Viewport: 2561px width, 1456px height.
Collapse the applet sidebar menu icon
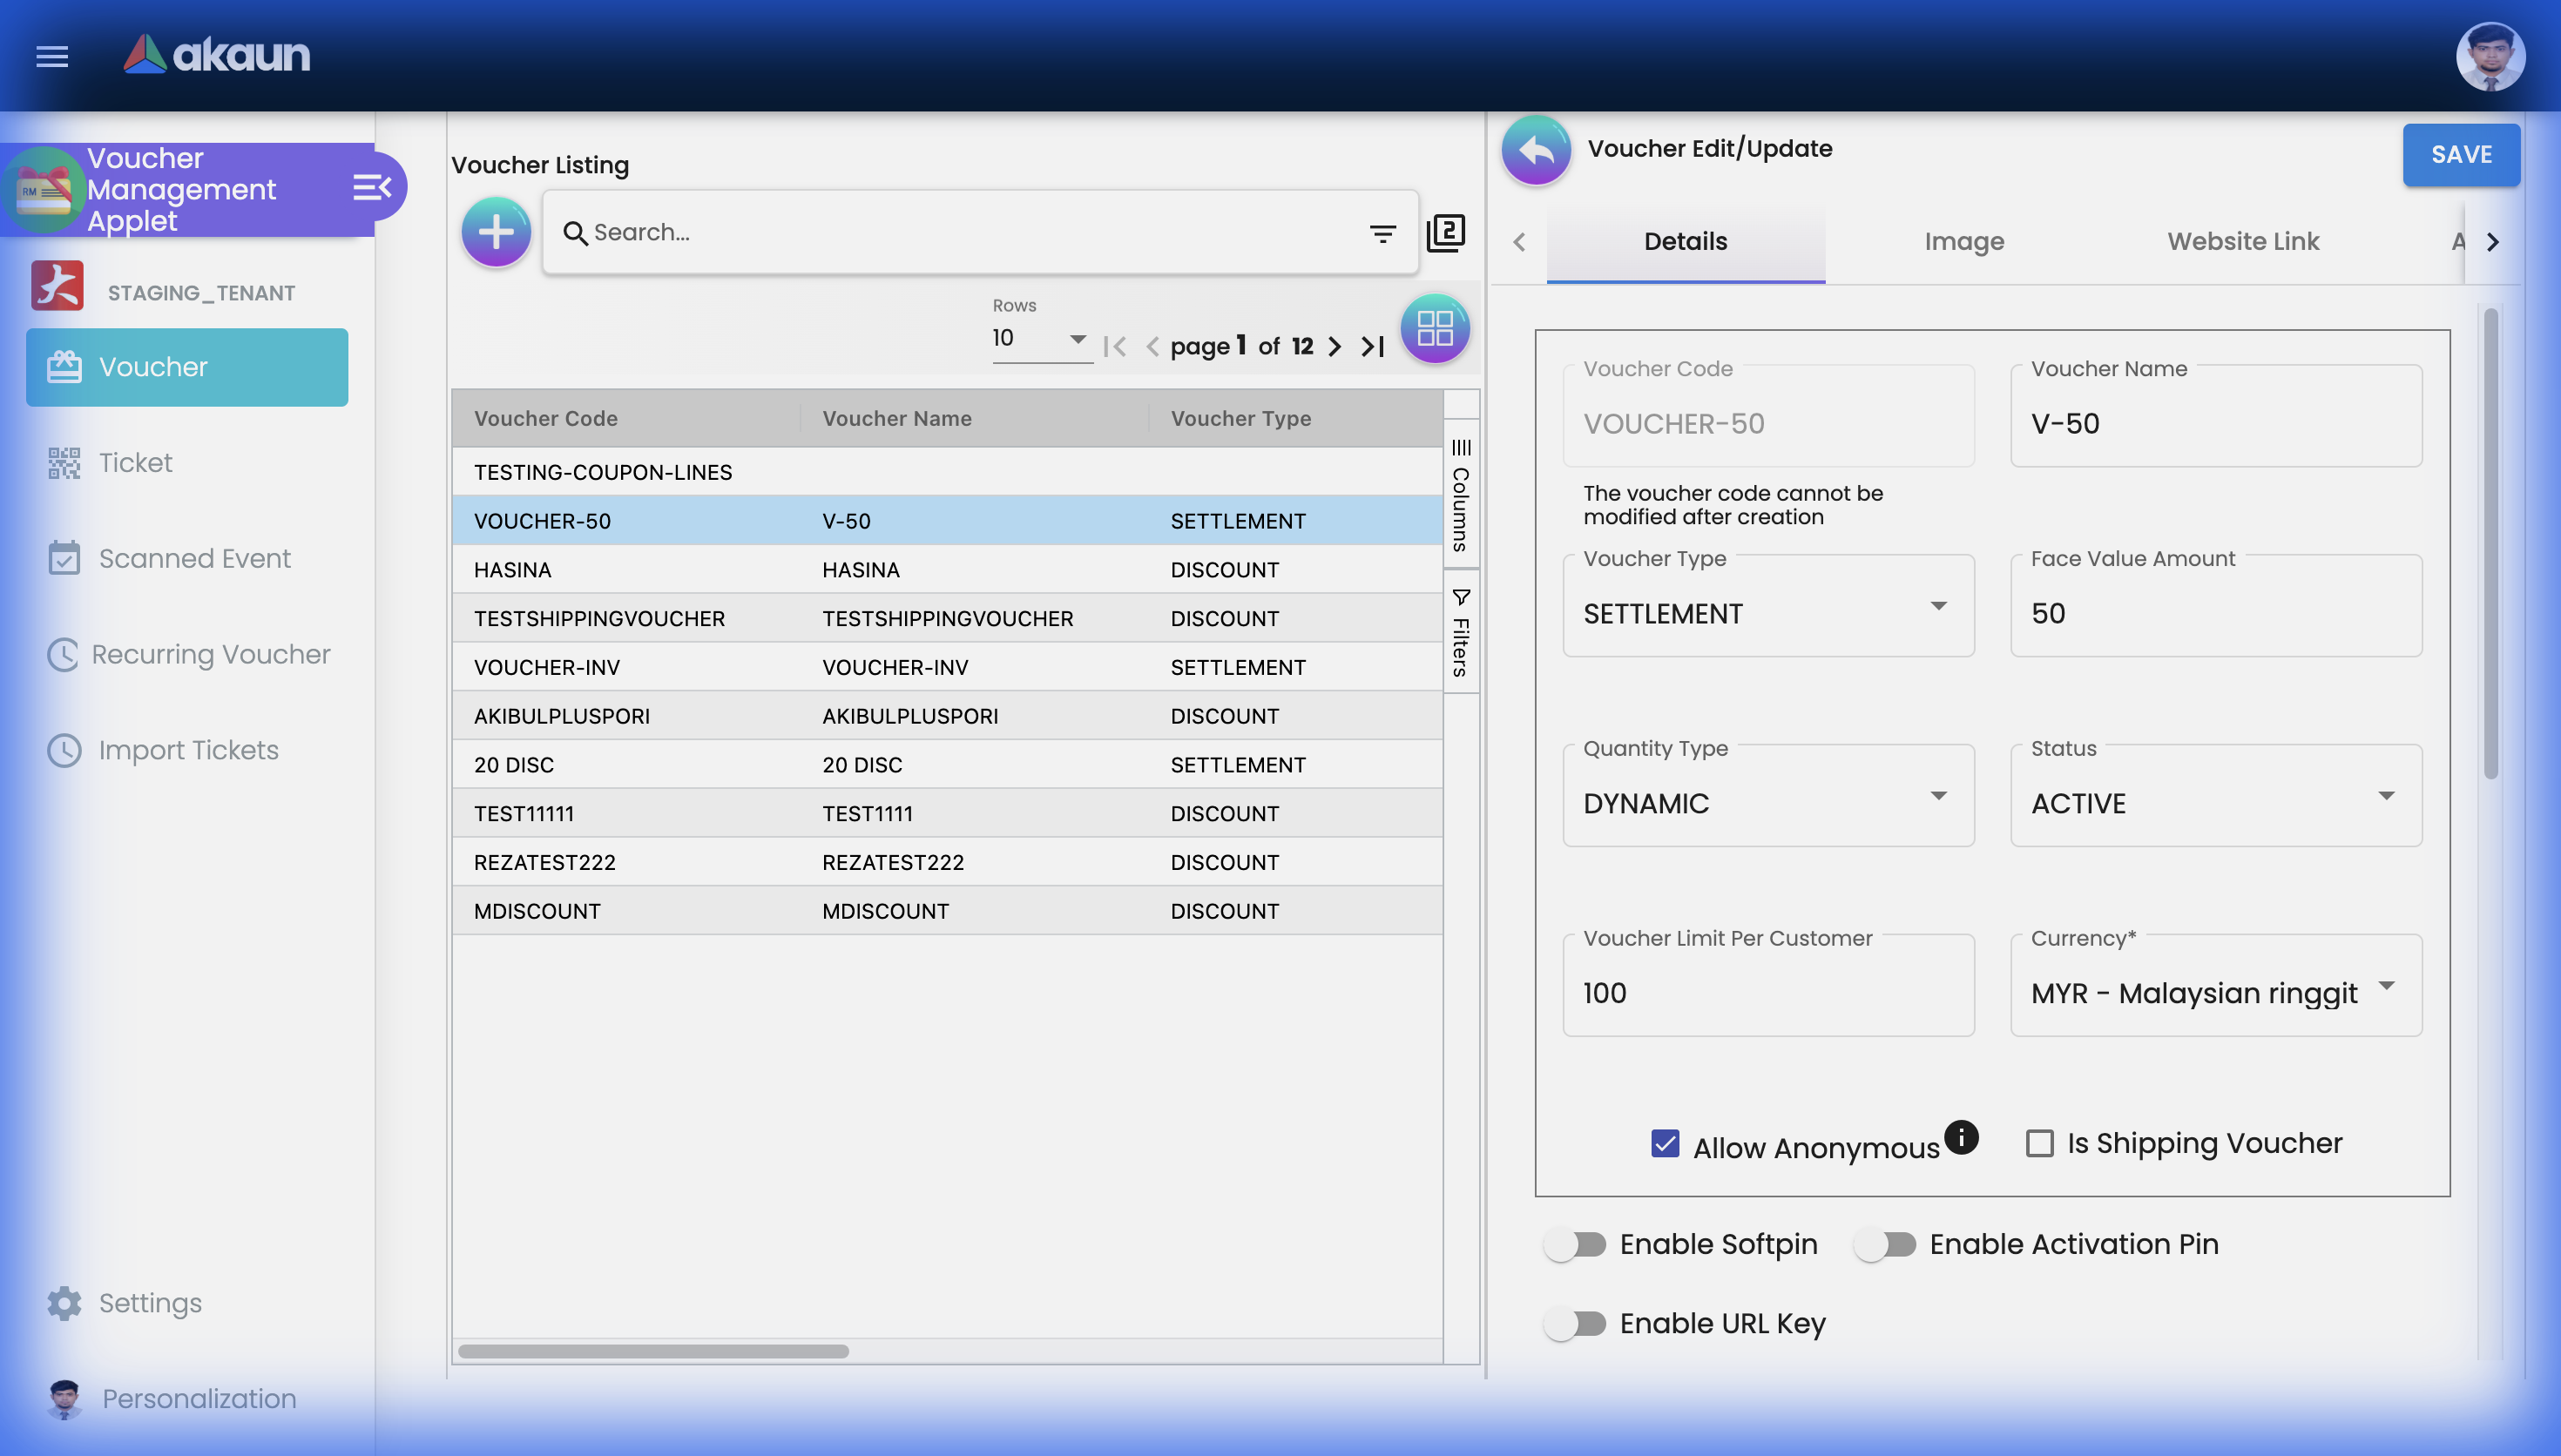tap(371, 187)
